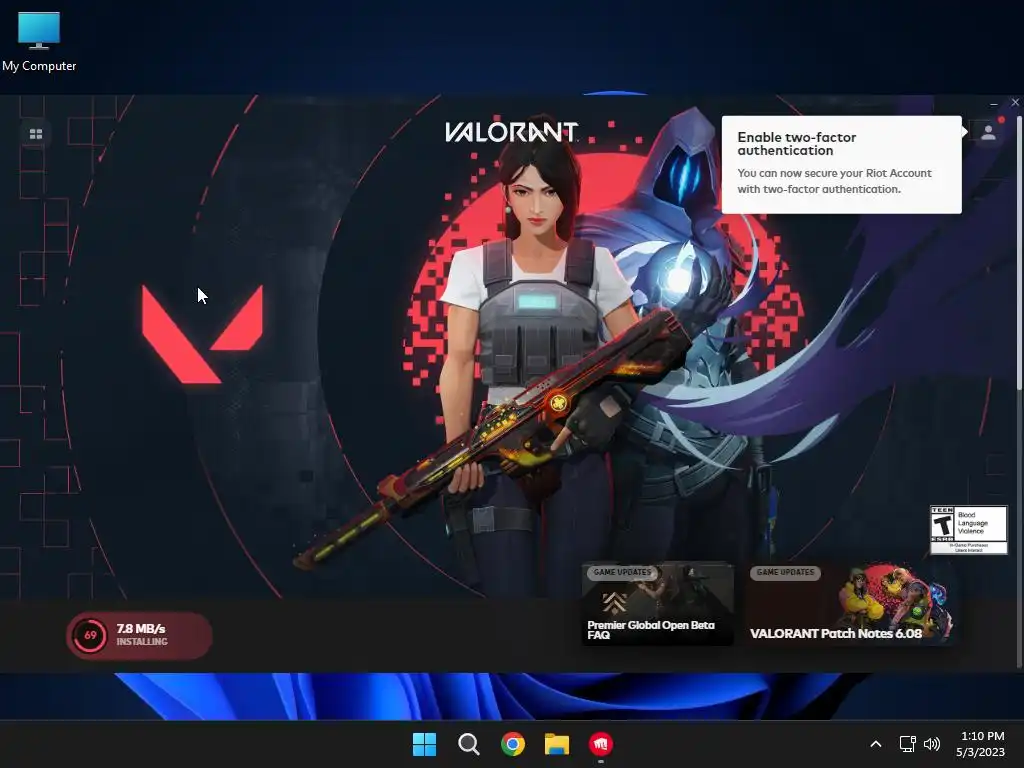
Task: Minimize the Riot Client window
Action: [993, 103]
